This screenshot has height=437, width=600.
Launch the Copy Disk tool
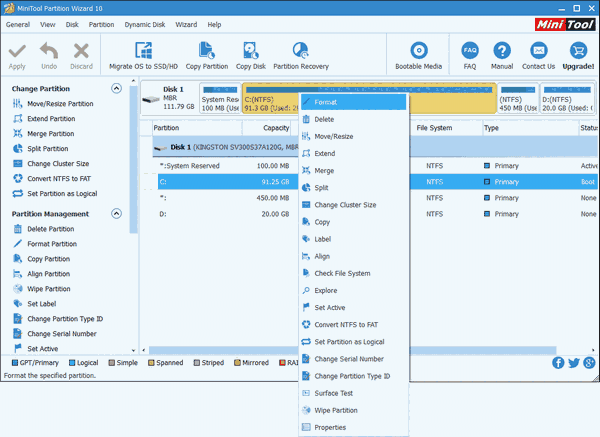pos(250,50)
